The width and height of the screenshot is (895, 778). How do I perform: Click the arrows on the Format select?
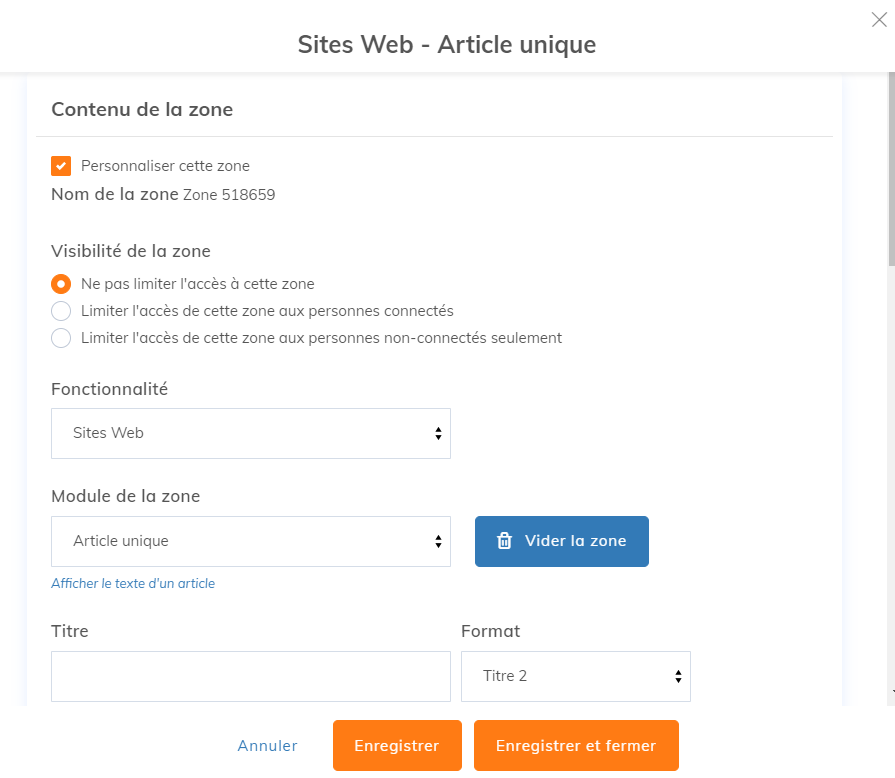678,676
